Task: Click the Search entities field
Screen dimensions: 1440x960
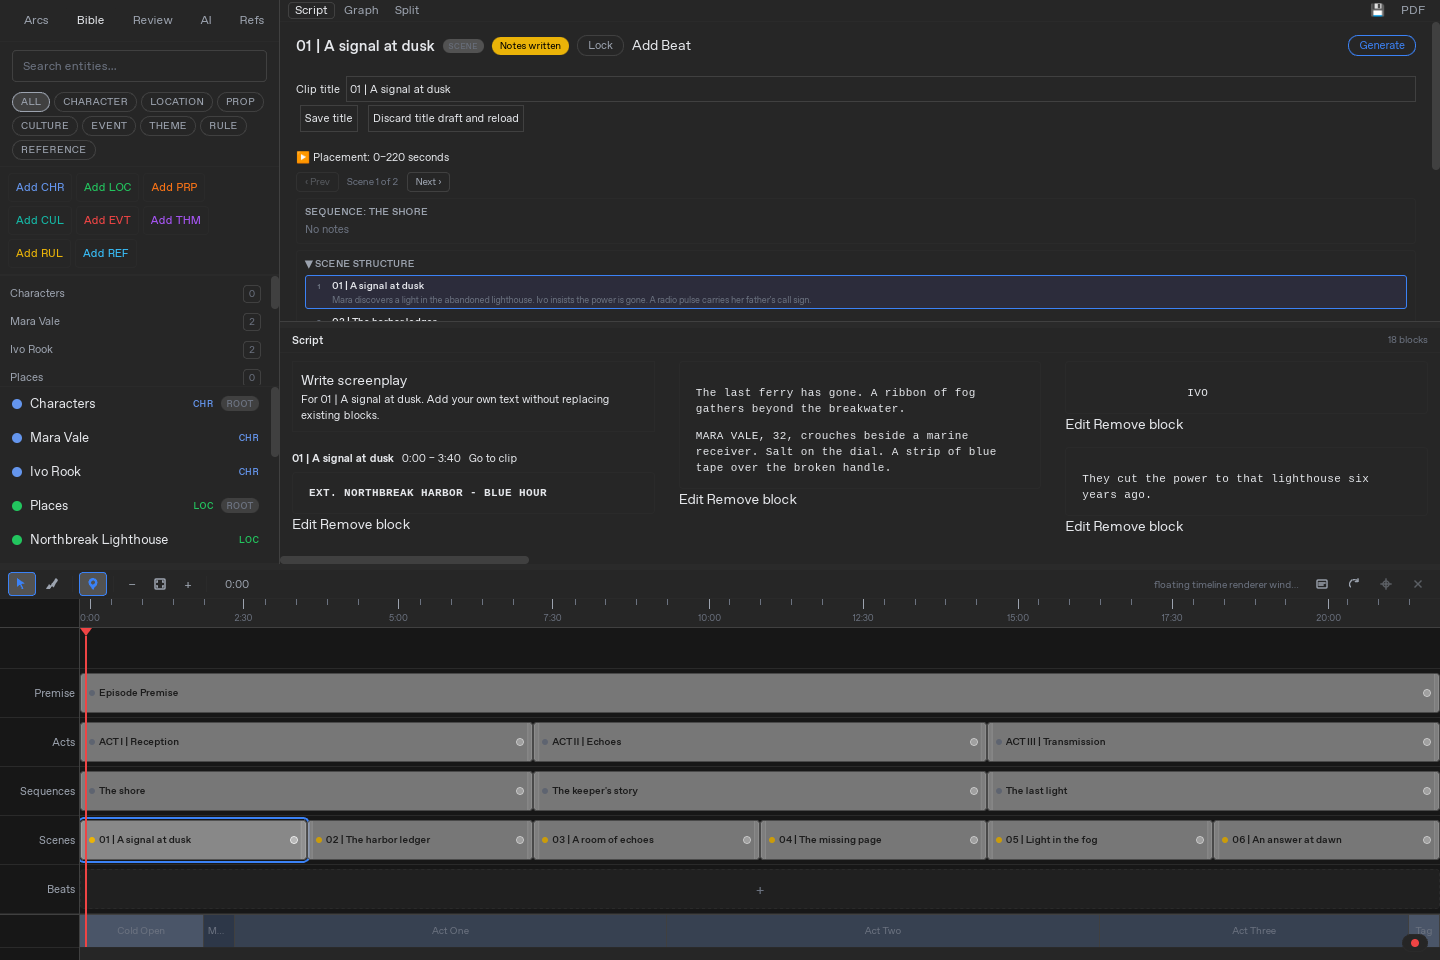Action: coord(139,66)
